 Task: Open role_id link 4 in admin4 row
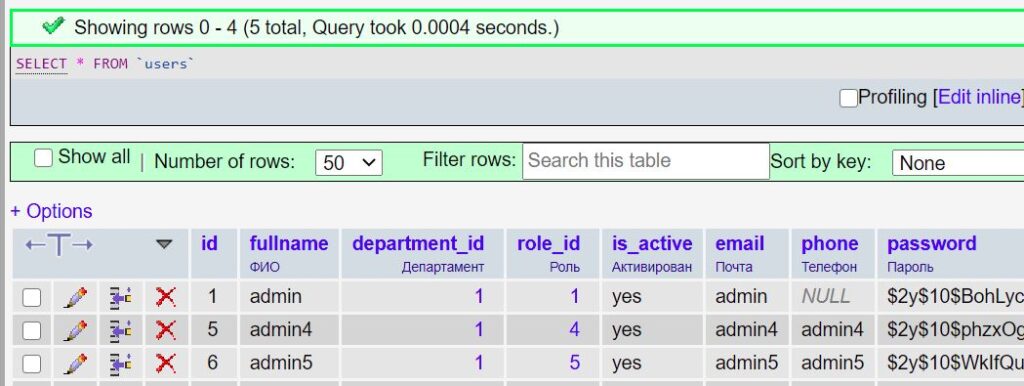pyautogui.click(x=574, y=329)
